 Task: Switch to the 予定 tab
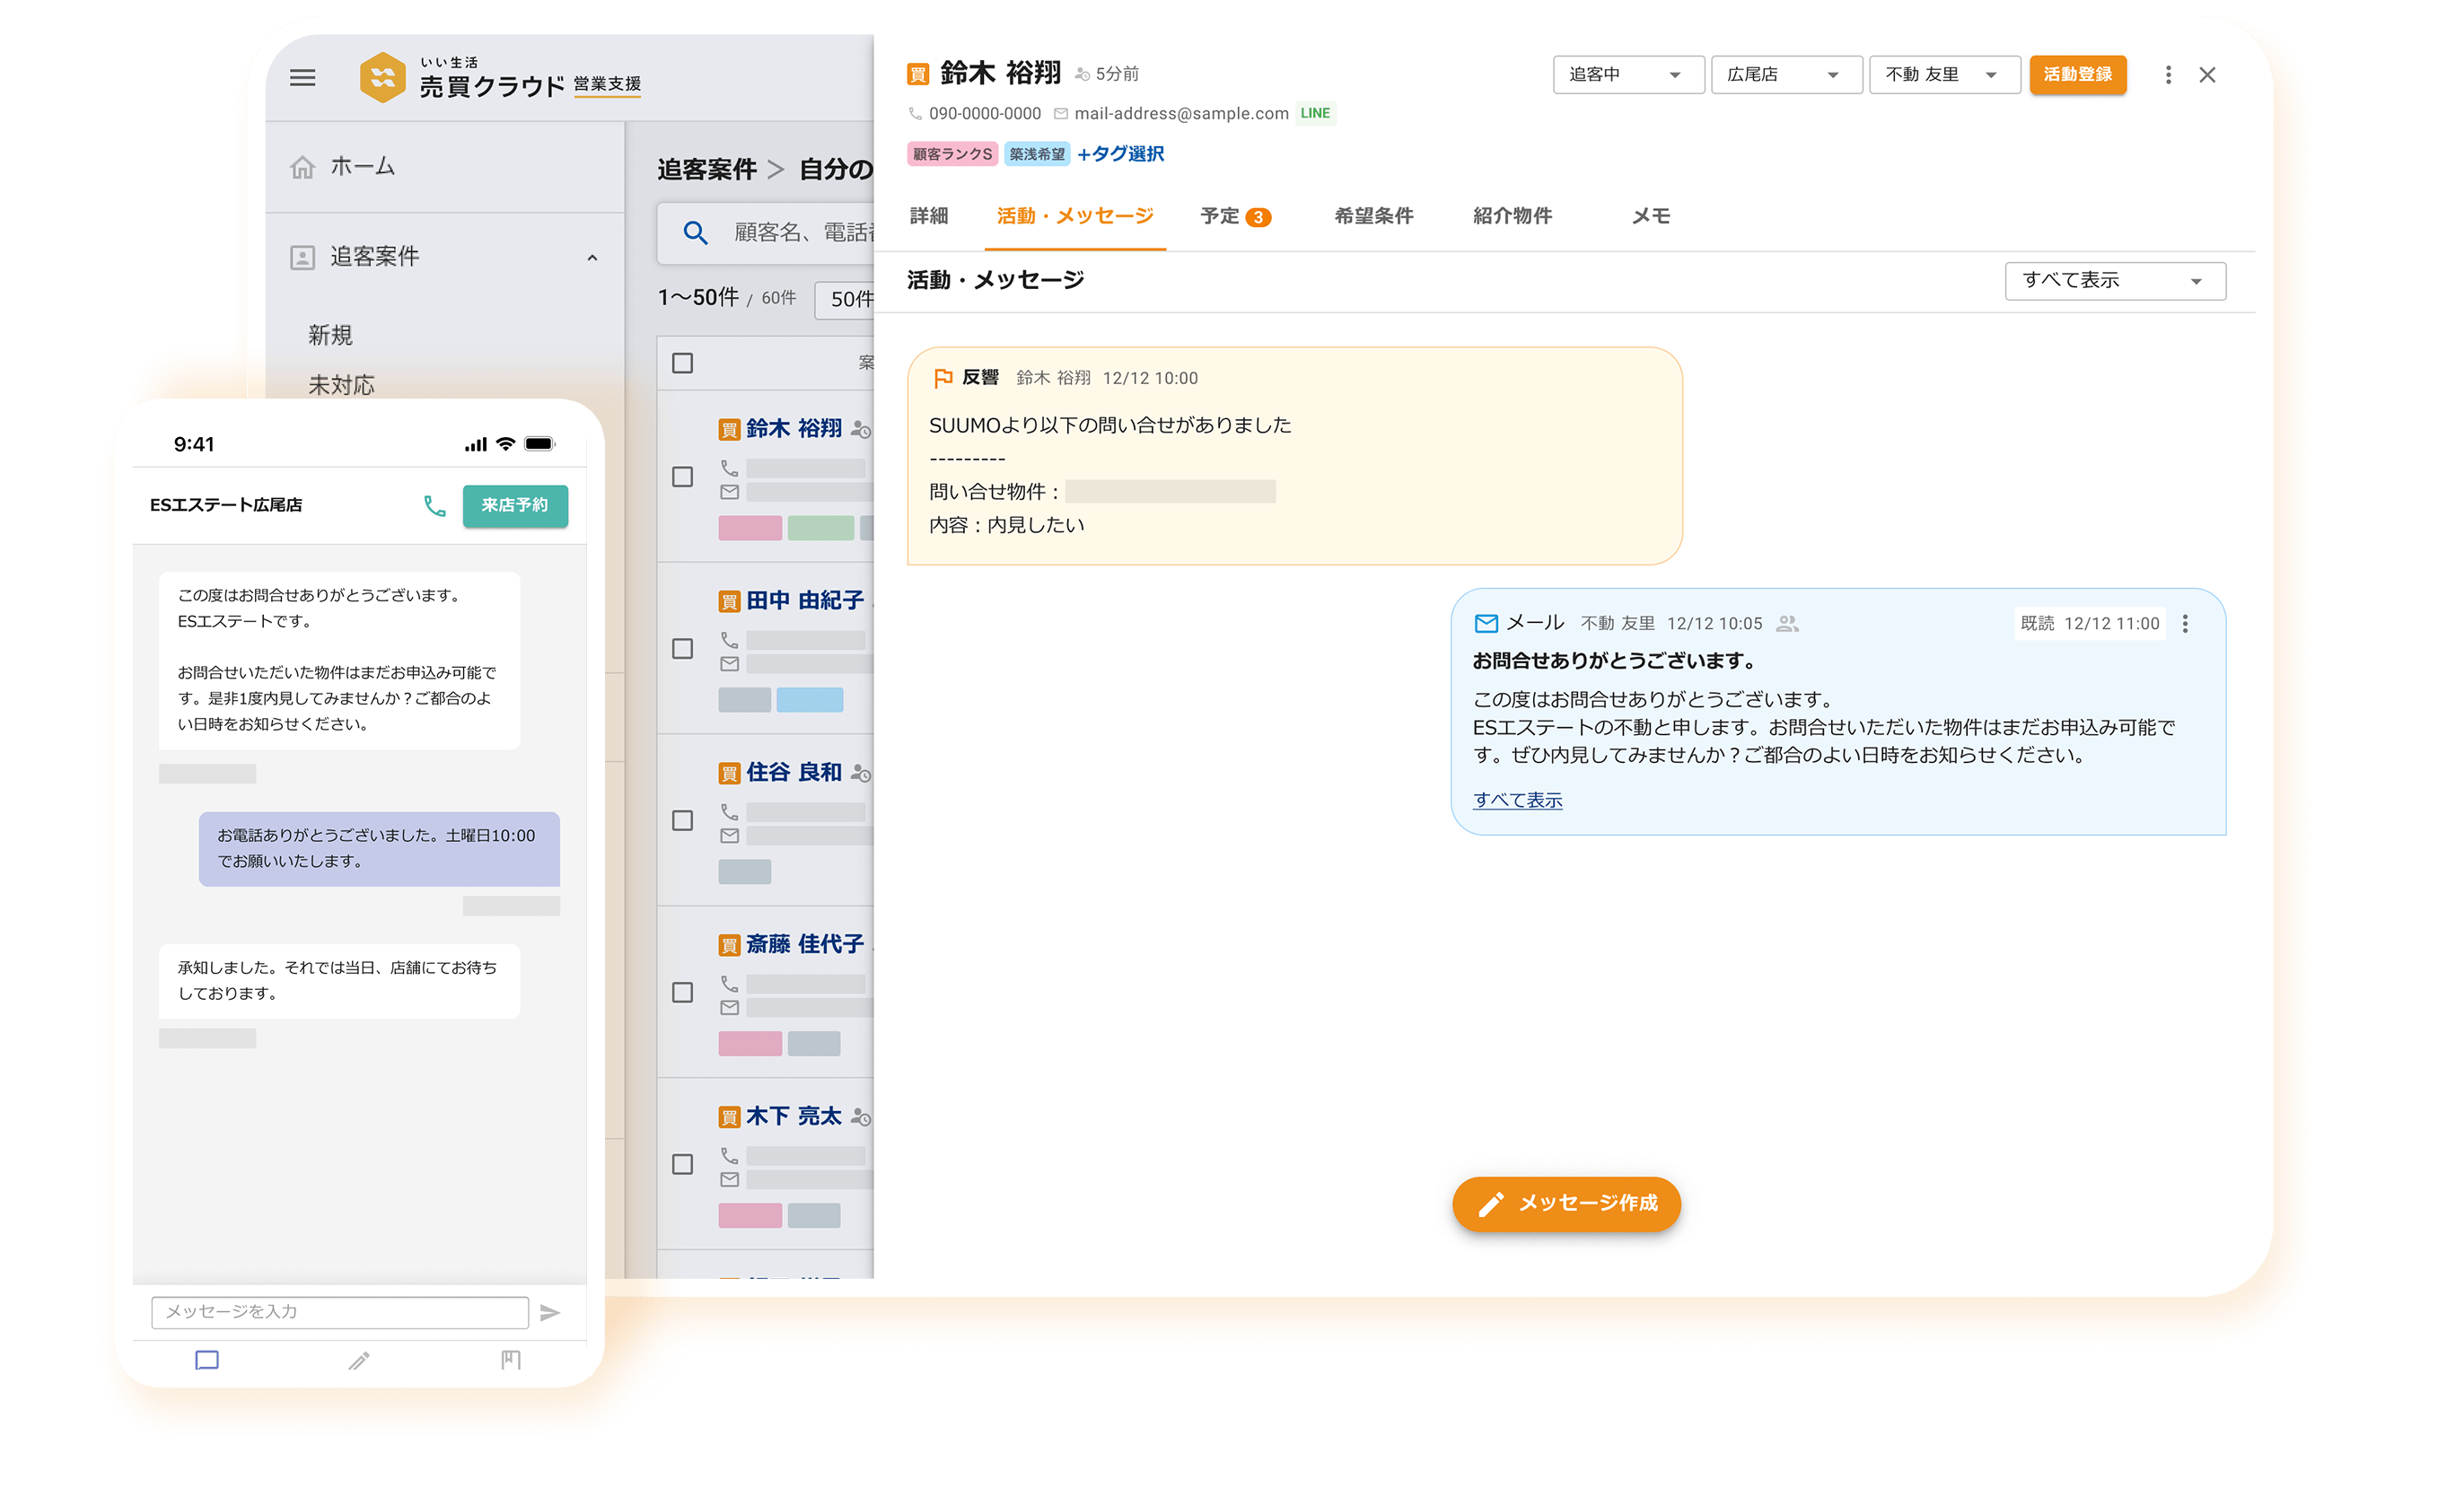coord(1235,216)
